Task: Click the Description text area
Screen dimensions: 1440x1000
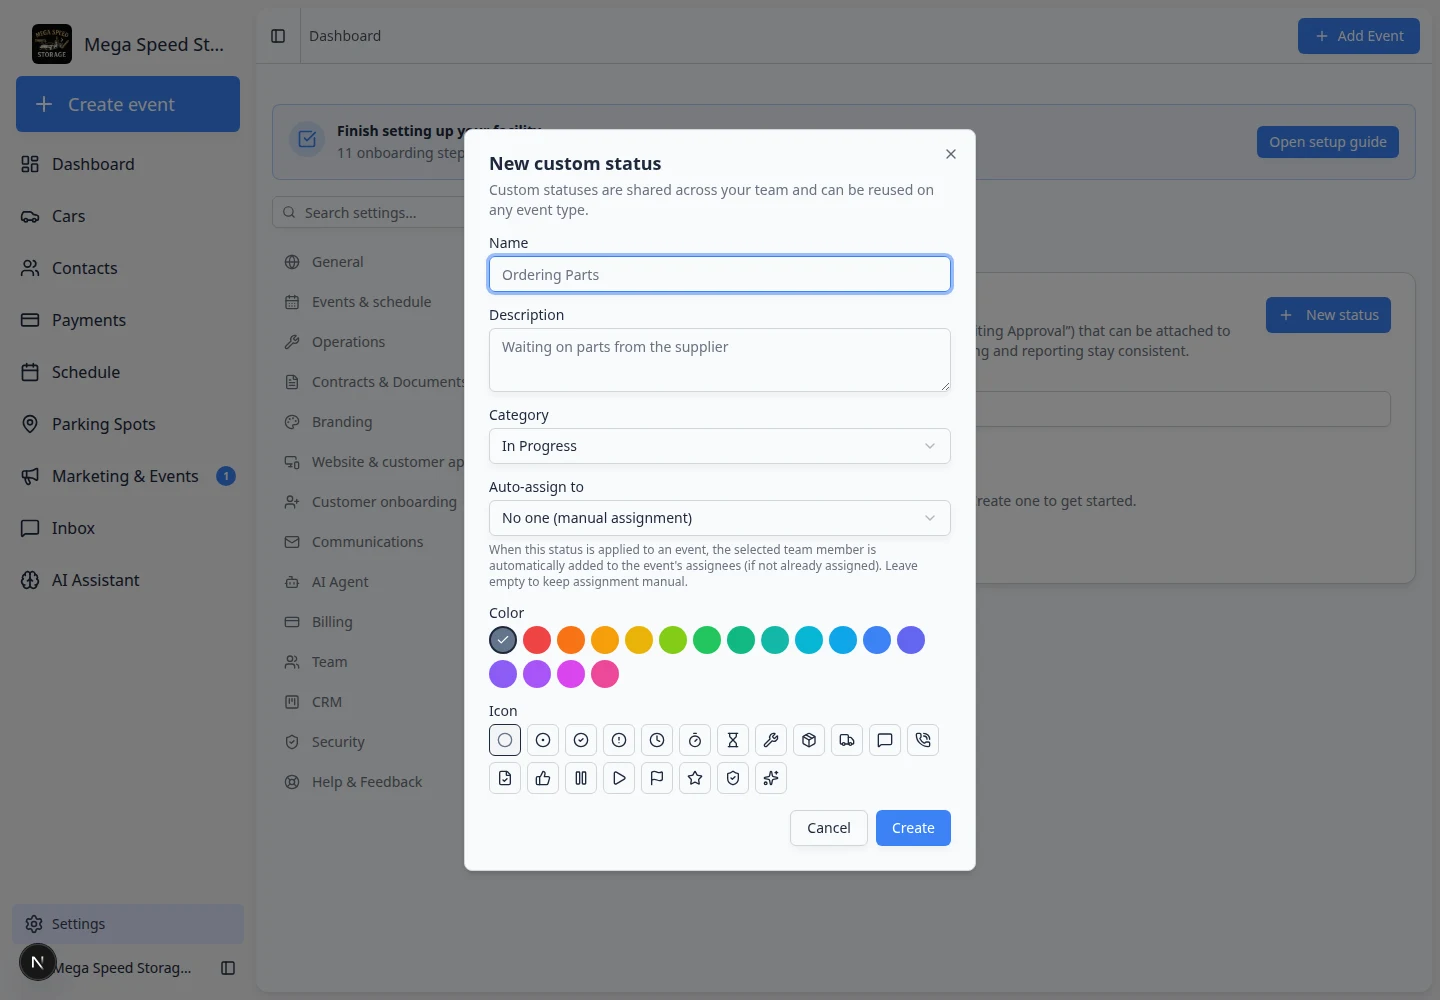Action: click(x=720, y=360)
